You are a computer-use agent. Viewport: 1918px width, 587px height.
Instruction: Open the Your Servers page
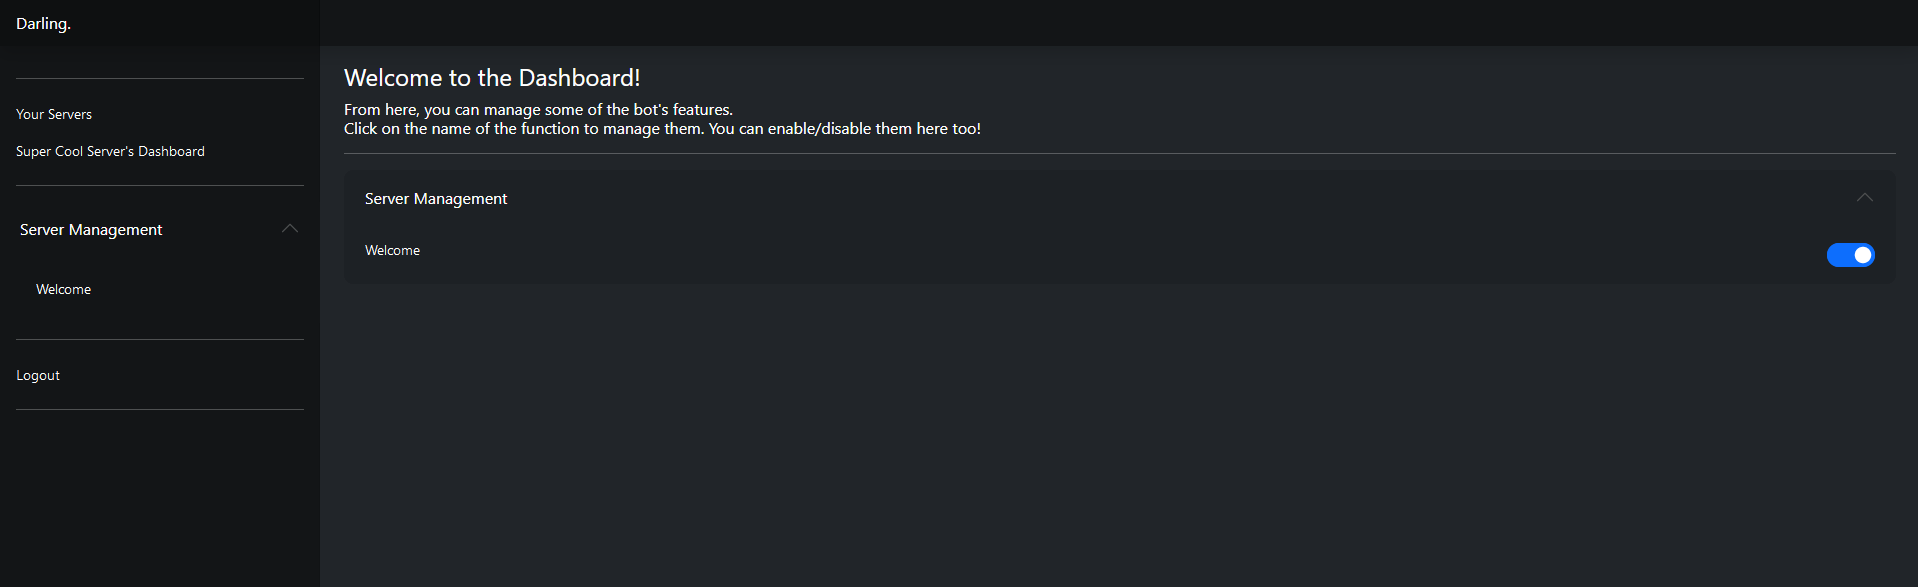[54, 114]
